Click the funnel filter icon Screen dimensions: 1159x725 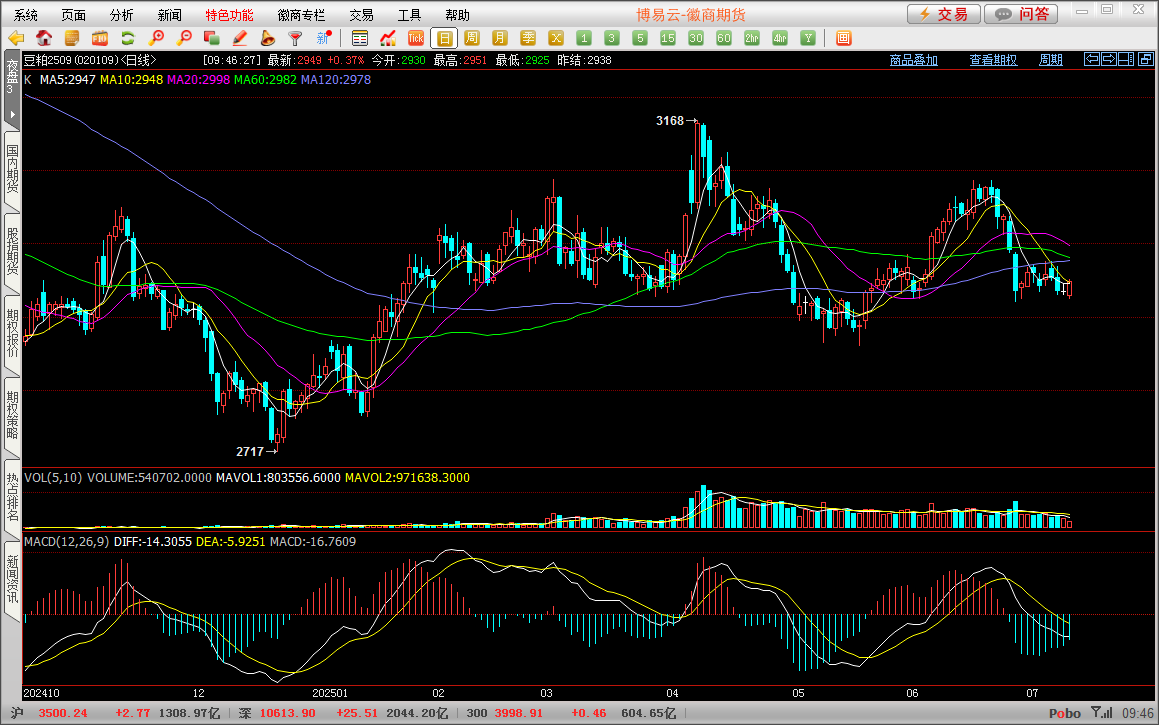click(x=296, y=38)
